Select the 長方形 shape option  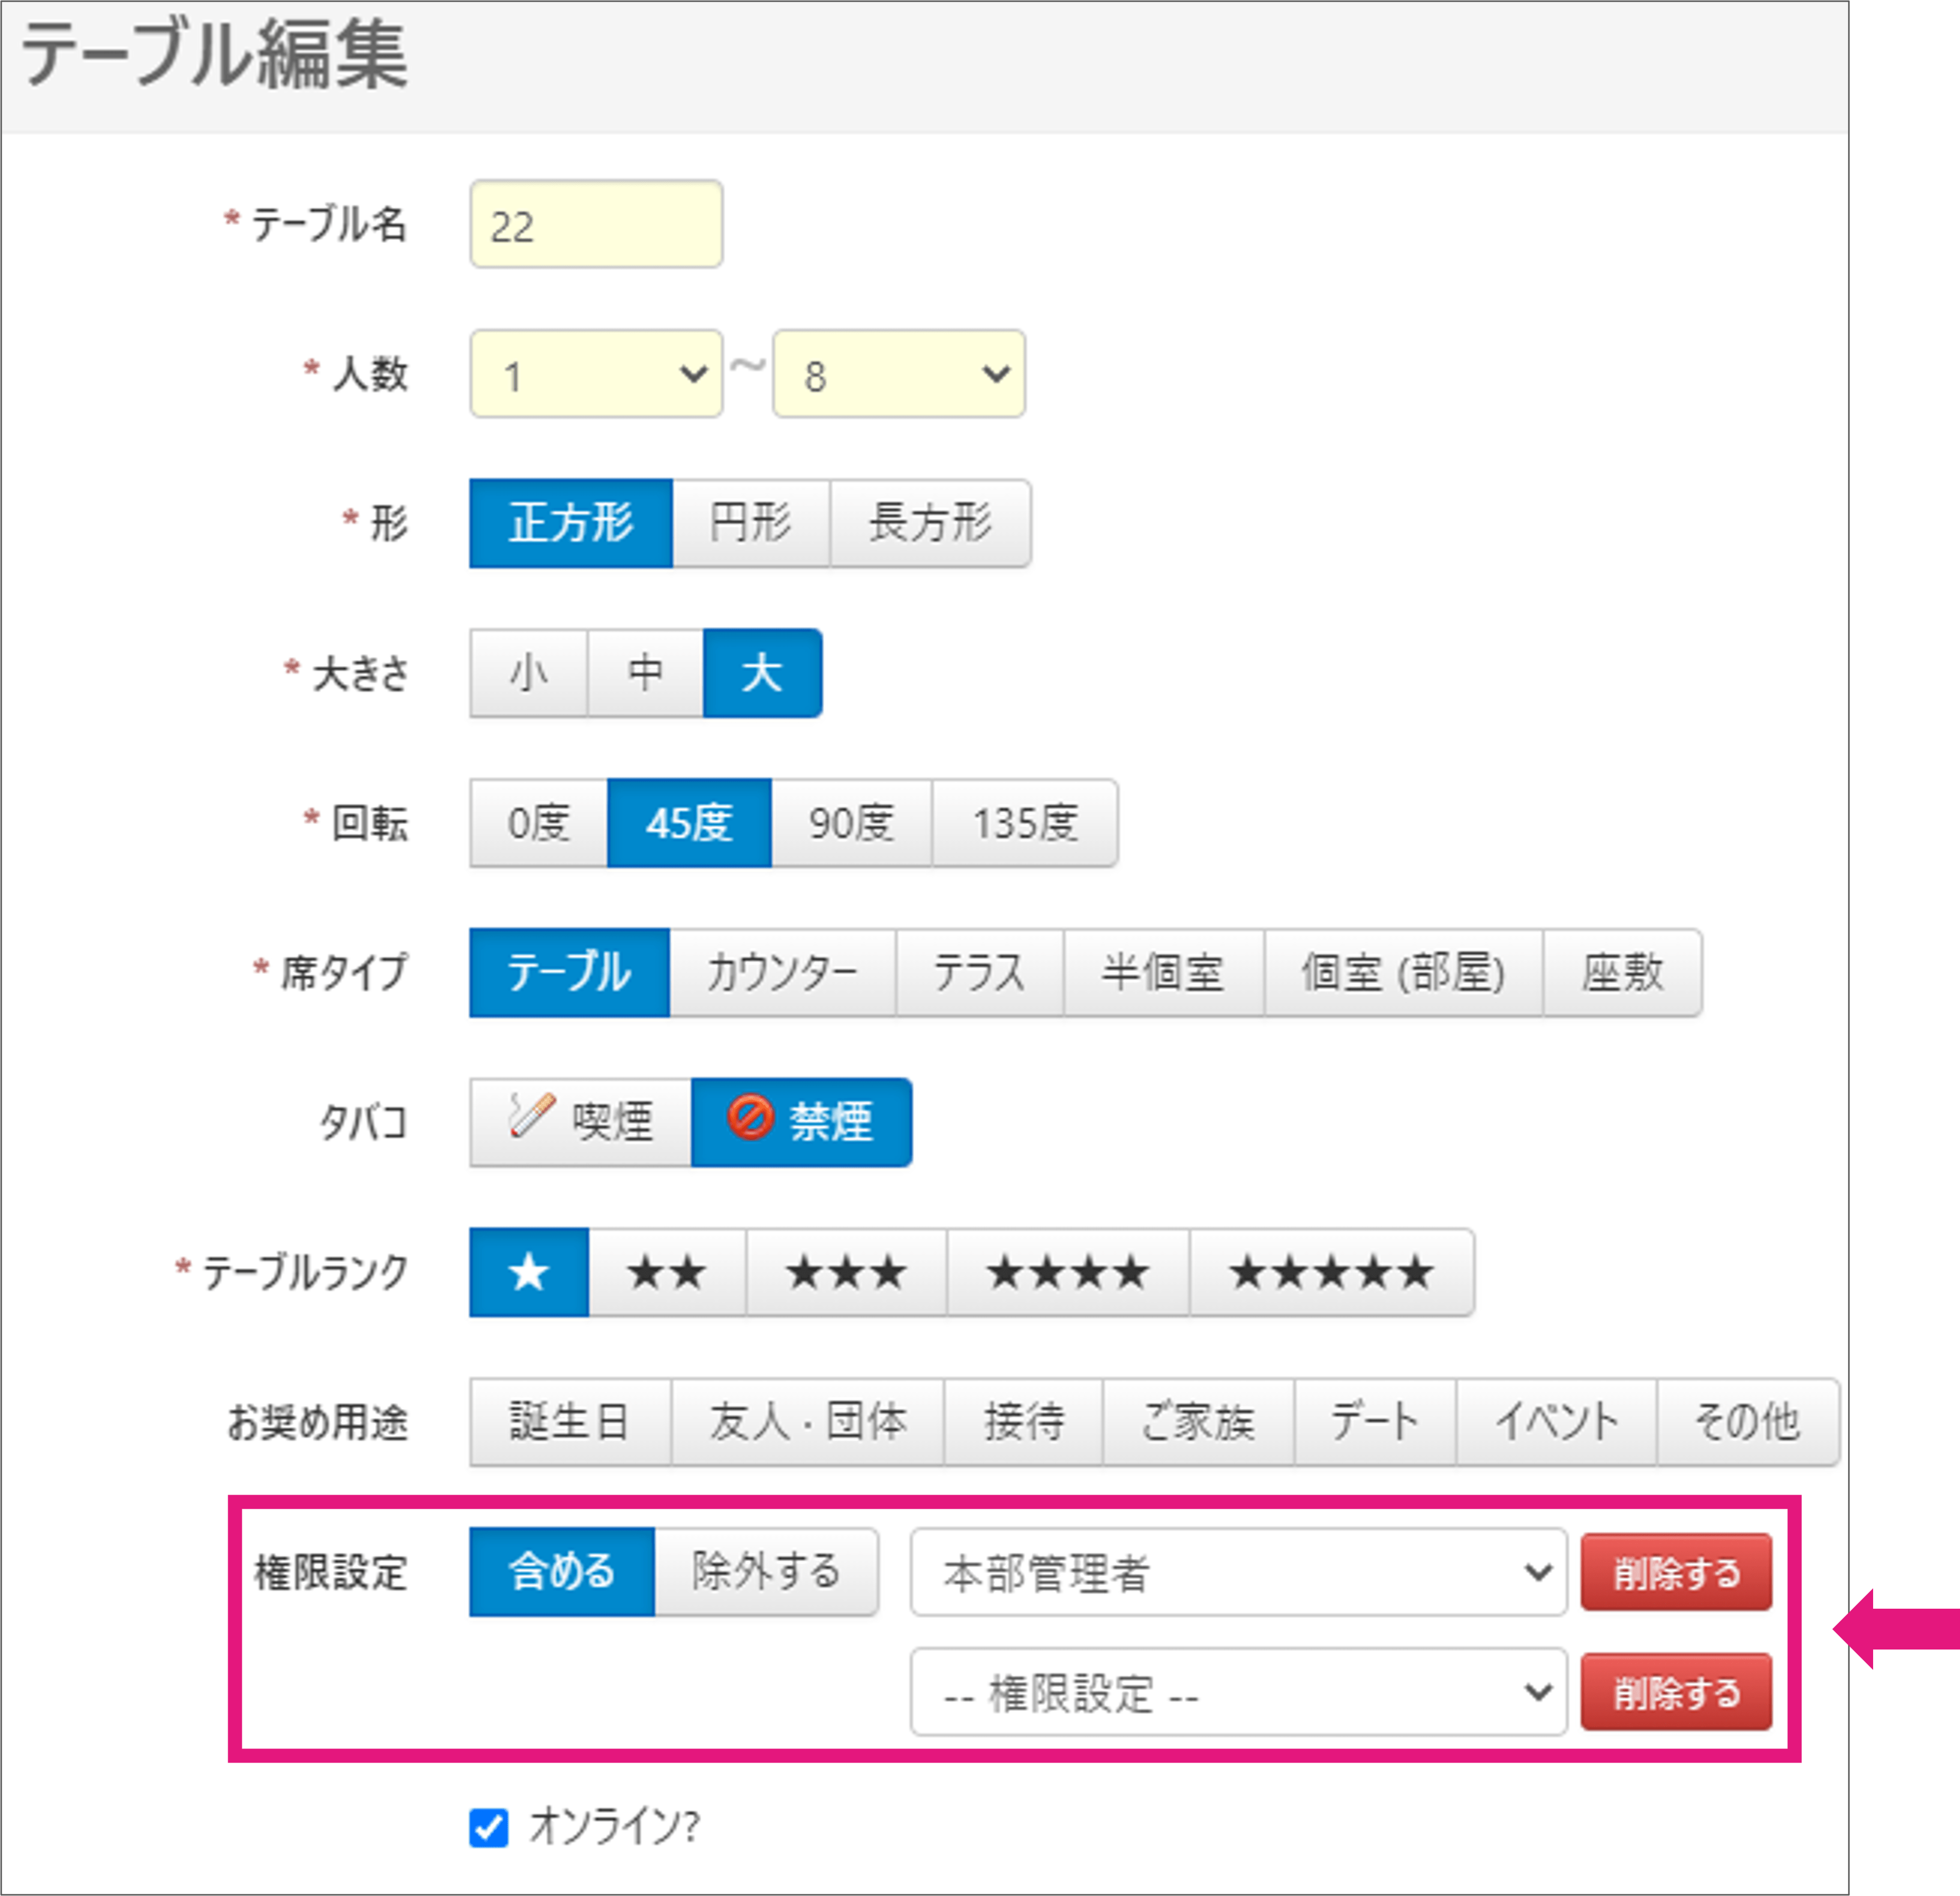point(930,523)
